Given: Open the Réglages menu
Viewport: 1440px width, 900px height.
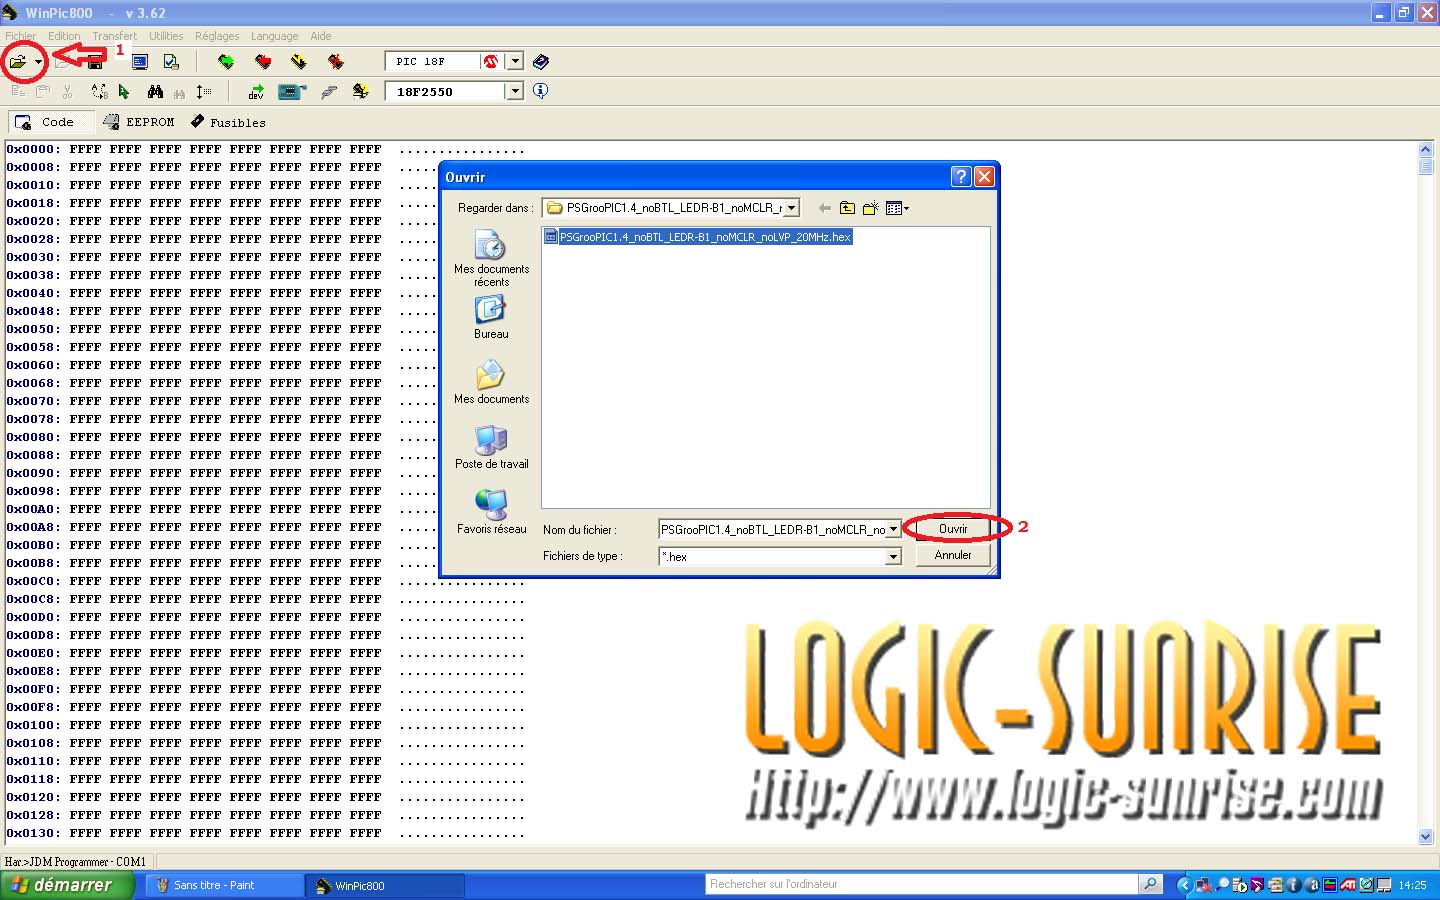Looking at the screenshot, I should [x=217, y=36].
